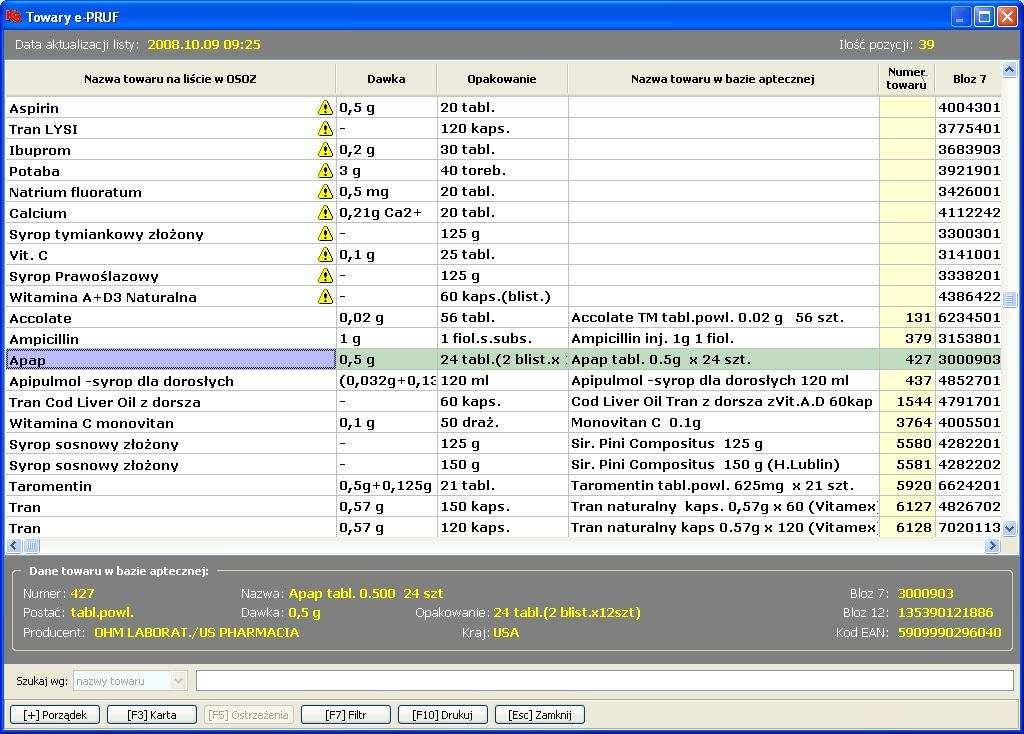Click Nazwa towaru w bazie aptecznej header

[723, 79]
